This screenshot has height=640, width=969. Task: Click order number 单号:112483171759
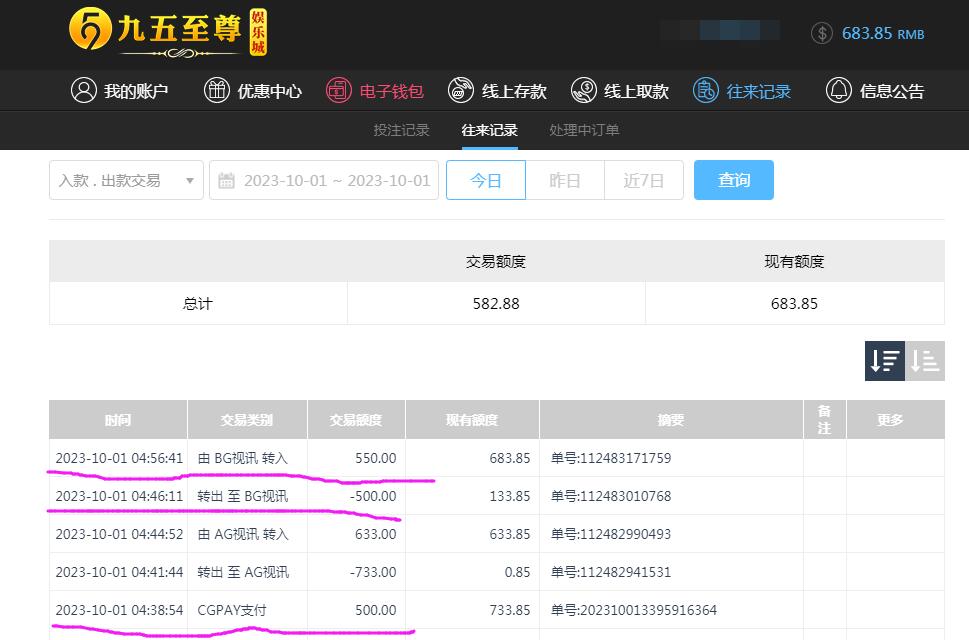(611, 458)
